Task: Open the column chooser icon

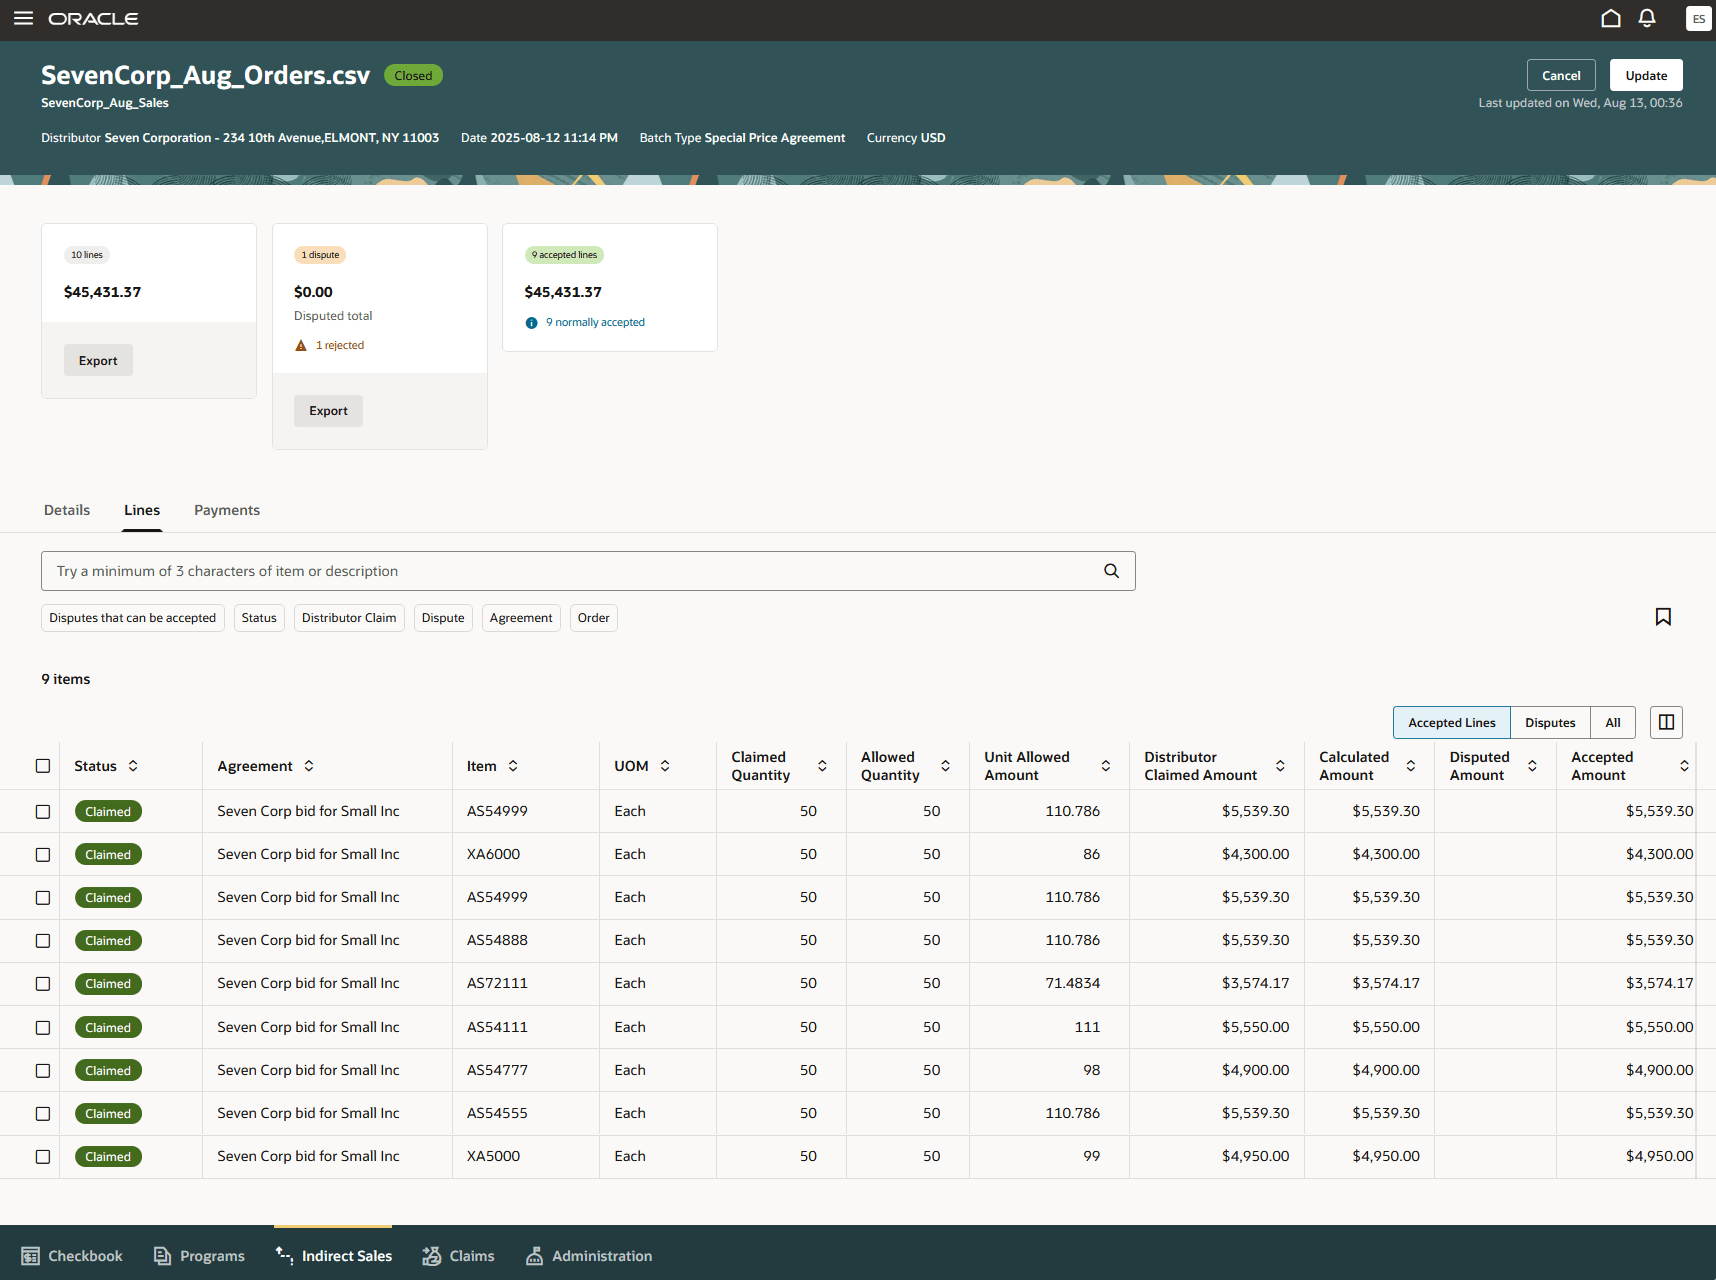Action: pyautogui.click(x=1666, y=722)
